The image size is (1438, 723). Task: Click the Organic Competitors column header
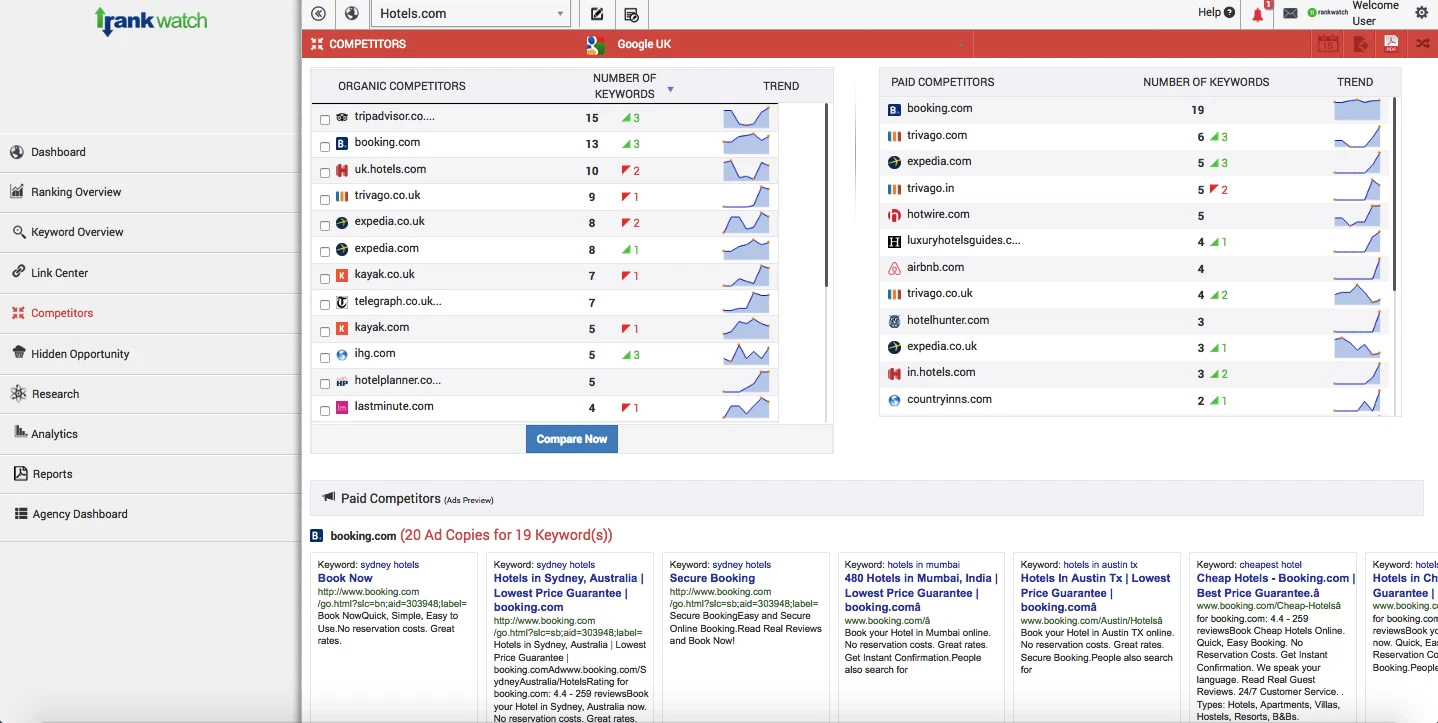pos(401,86)
